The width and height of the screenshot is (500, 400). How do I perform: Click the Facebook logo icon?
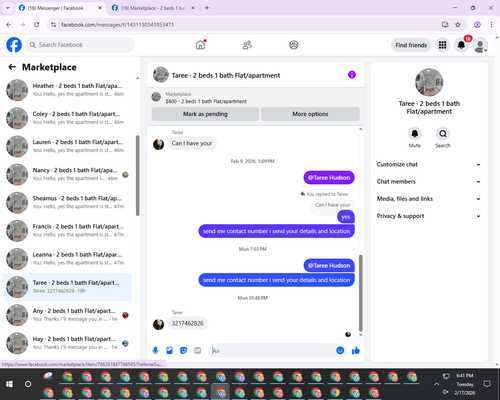click(x=14, y=45)
